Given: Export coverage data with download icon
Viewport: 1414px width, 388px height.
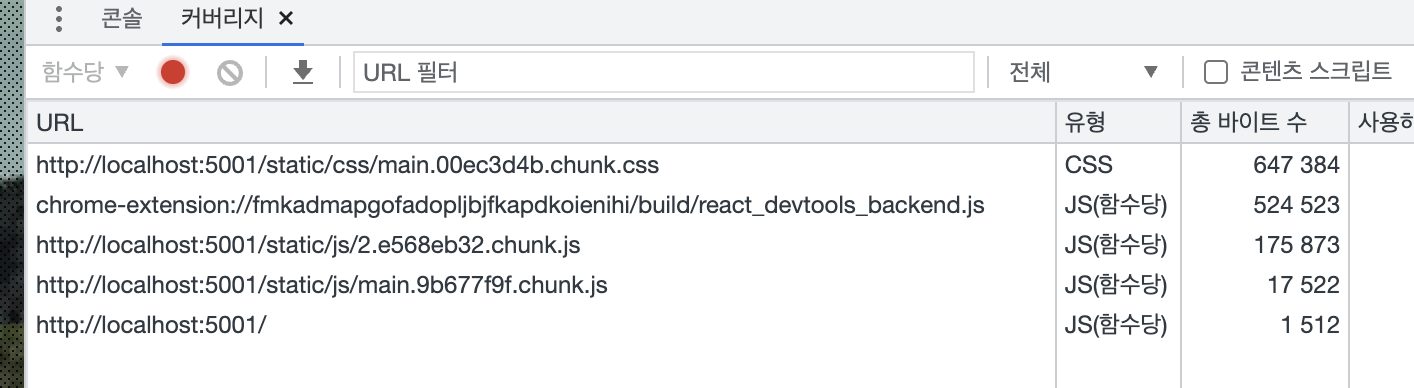Looking at the screenshot, I should click(x=303, y=72).
